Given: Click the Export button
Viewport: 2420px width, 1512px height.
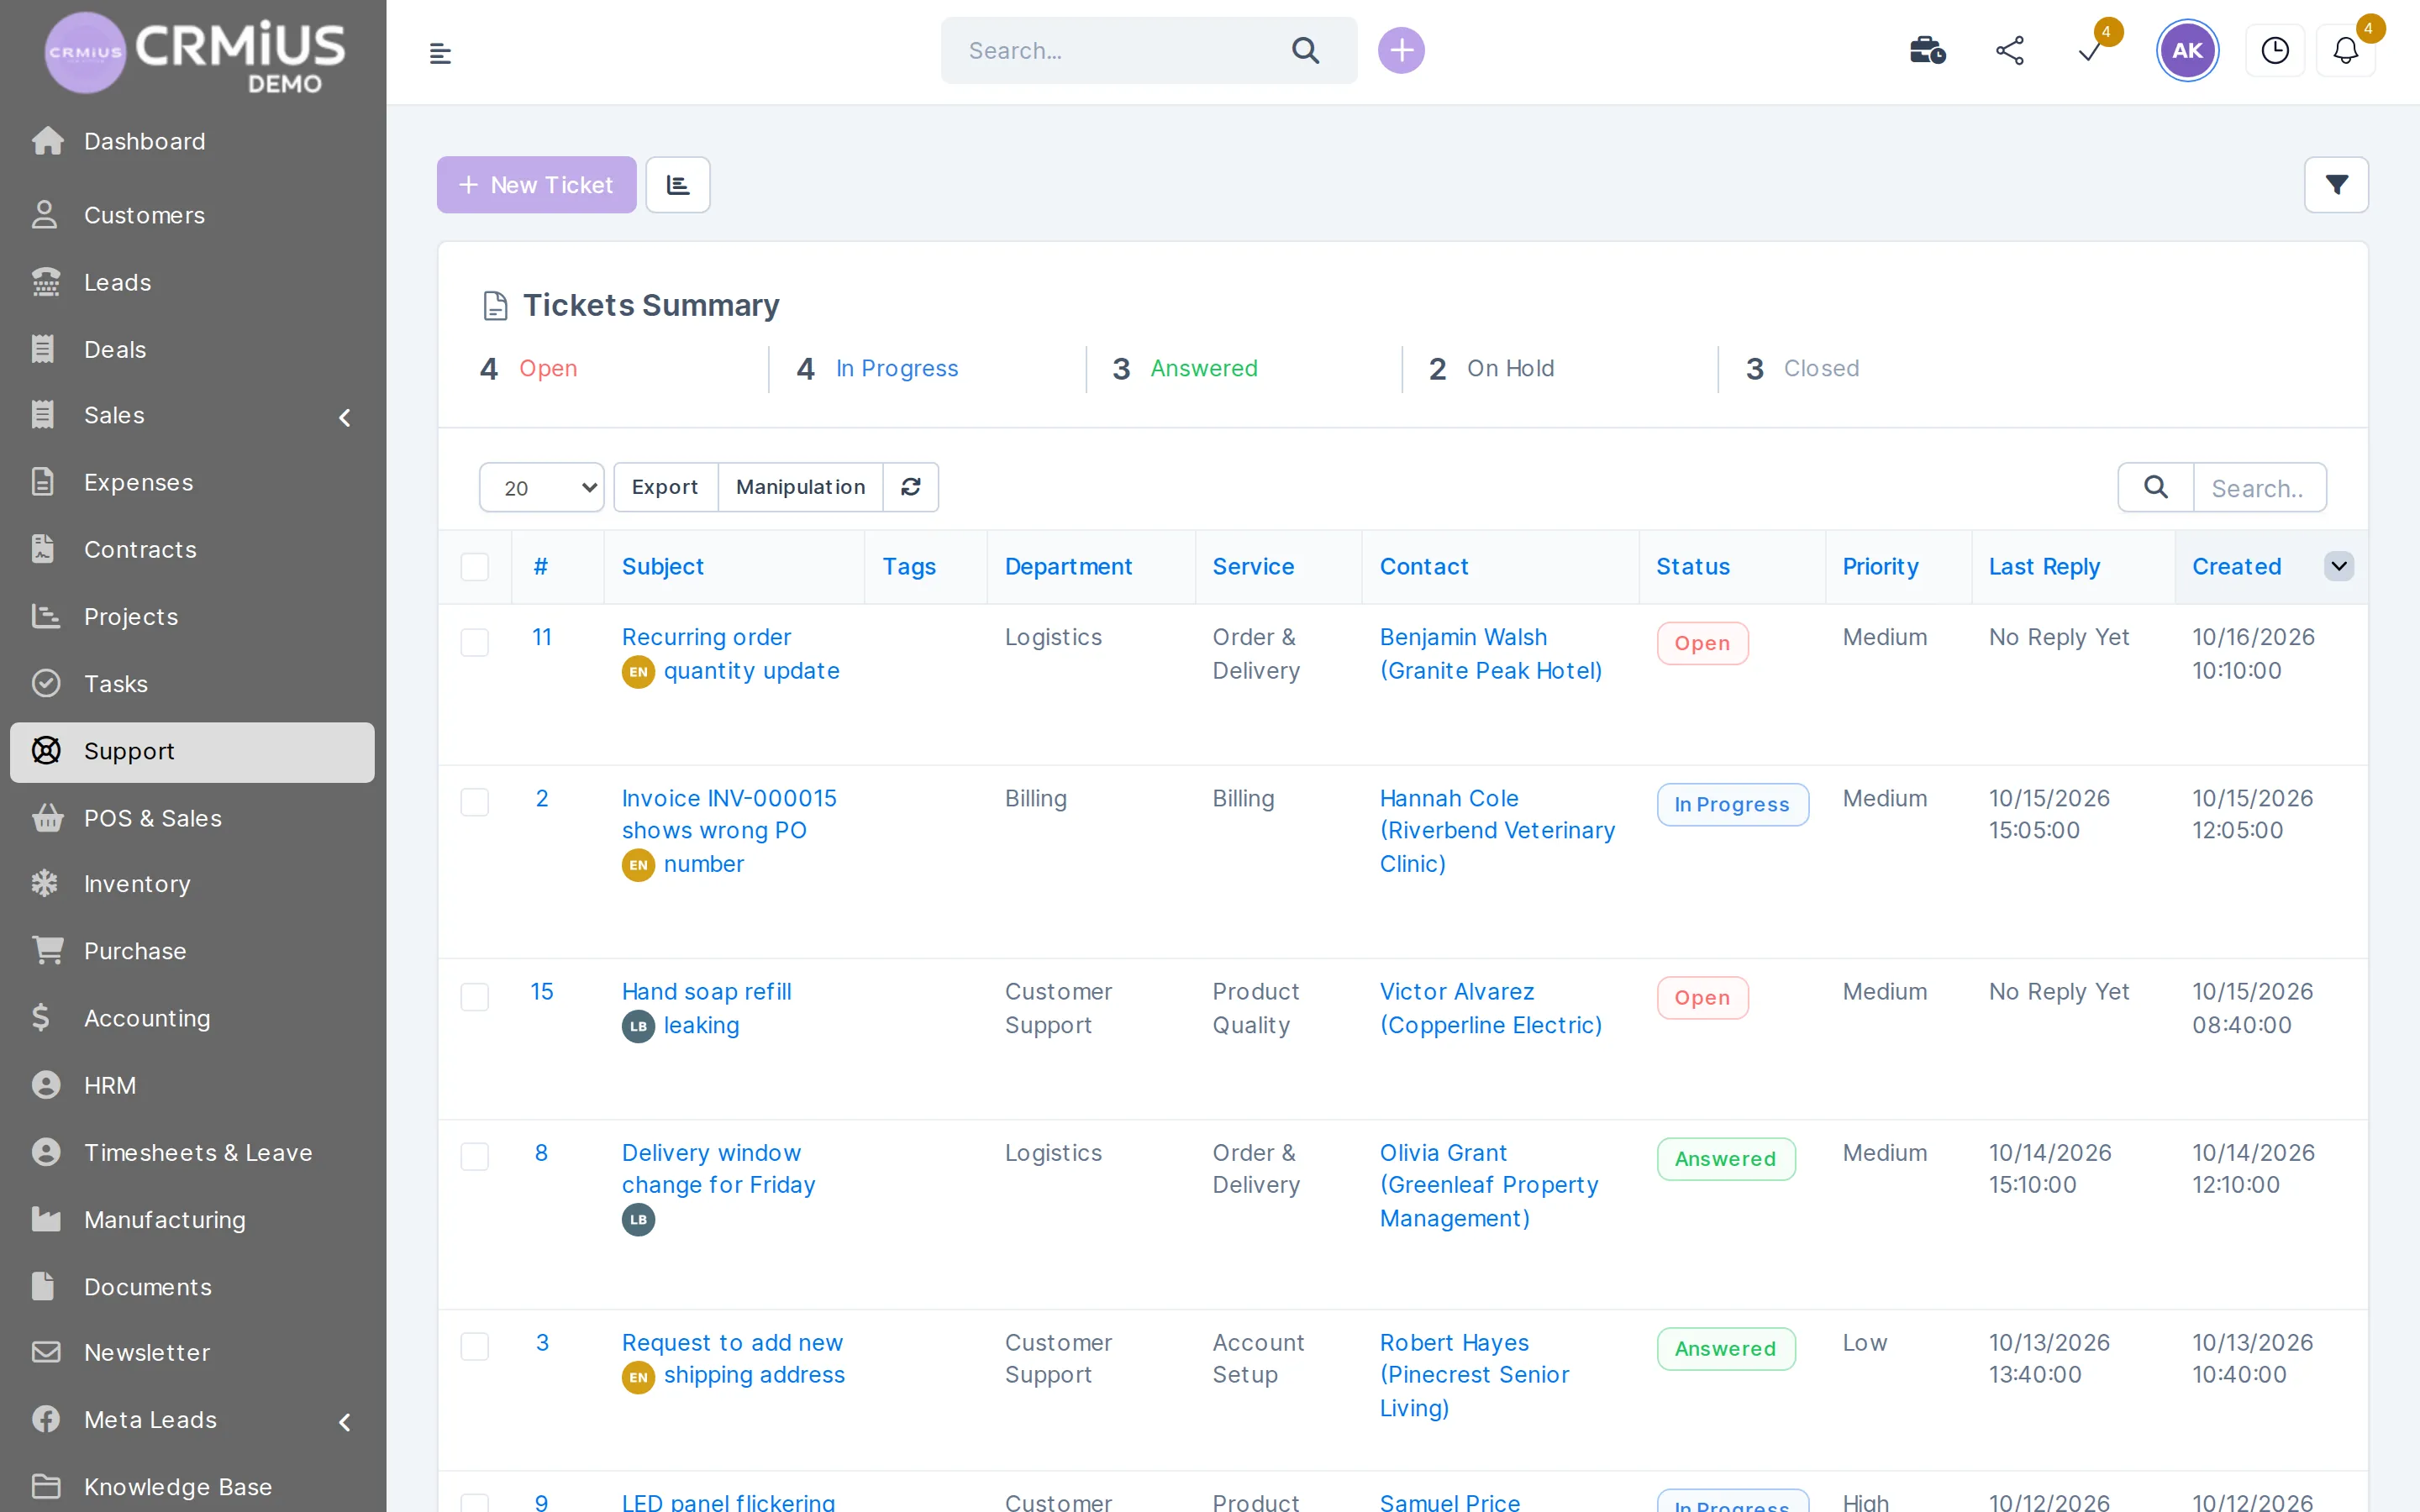Looking at the screenshot, I should [665, 487].
